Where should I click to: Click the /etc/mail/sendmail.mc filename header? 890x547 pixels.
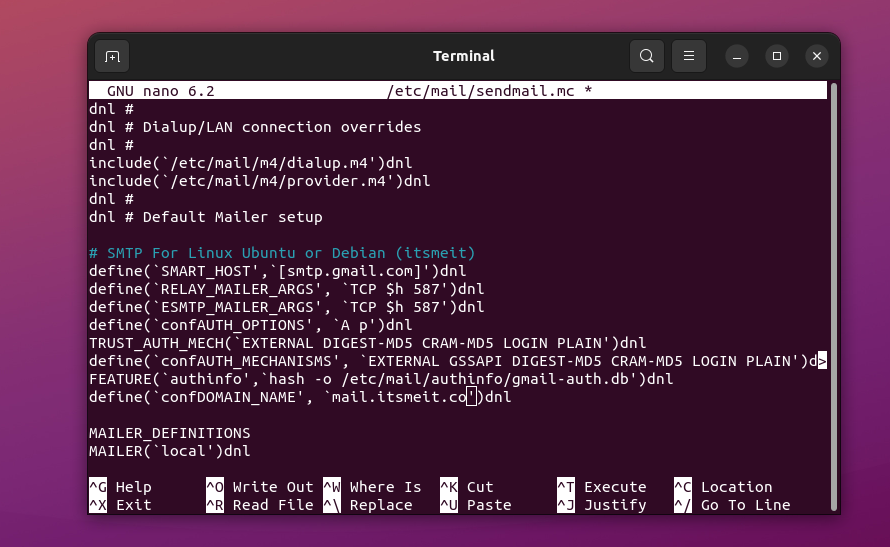pyautogui.click(x=489, y=91)
